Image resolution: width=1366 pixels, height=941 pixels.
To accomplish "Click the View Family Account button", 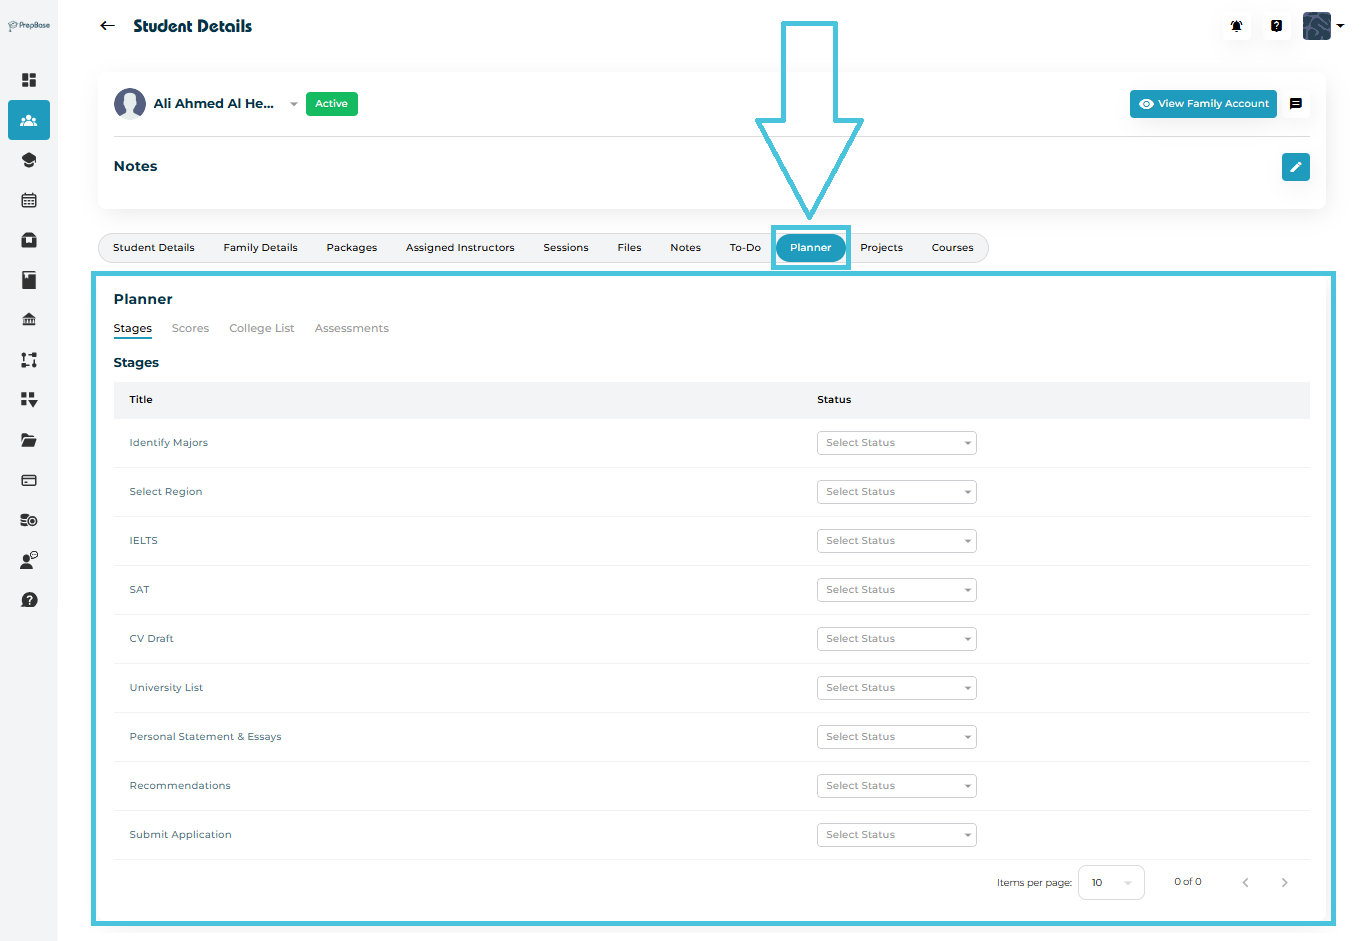I will pos(1203,104).
